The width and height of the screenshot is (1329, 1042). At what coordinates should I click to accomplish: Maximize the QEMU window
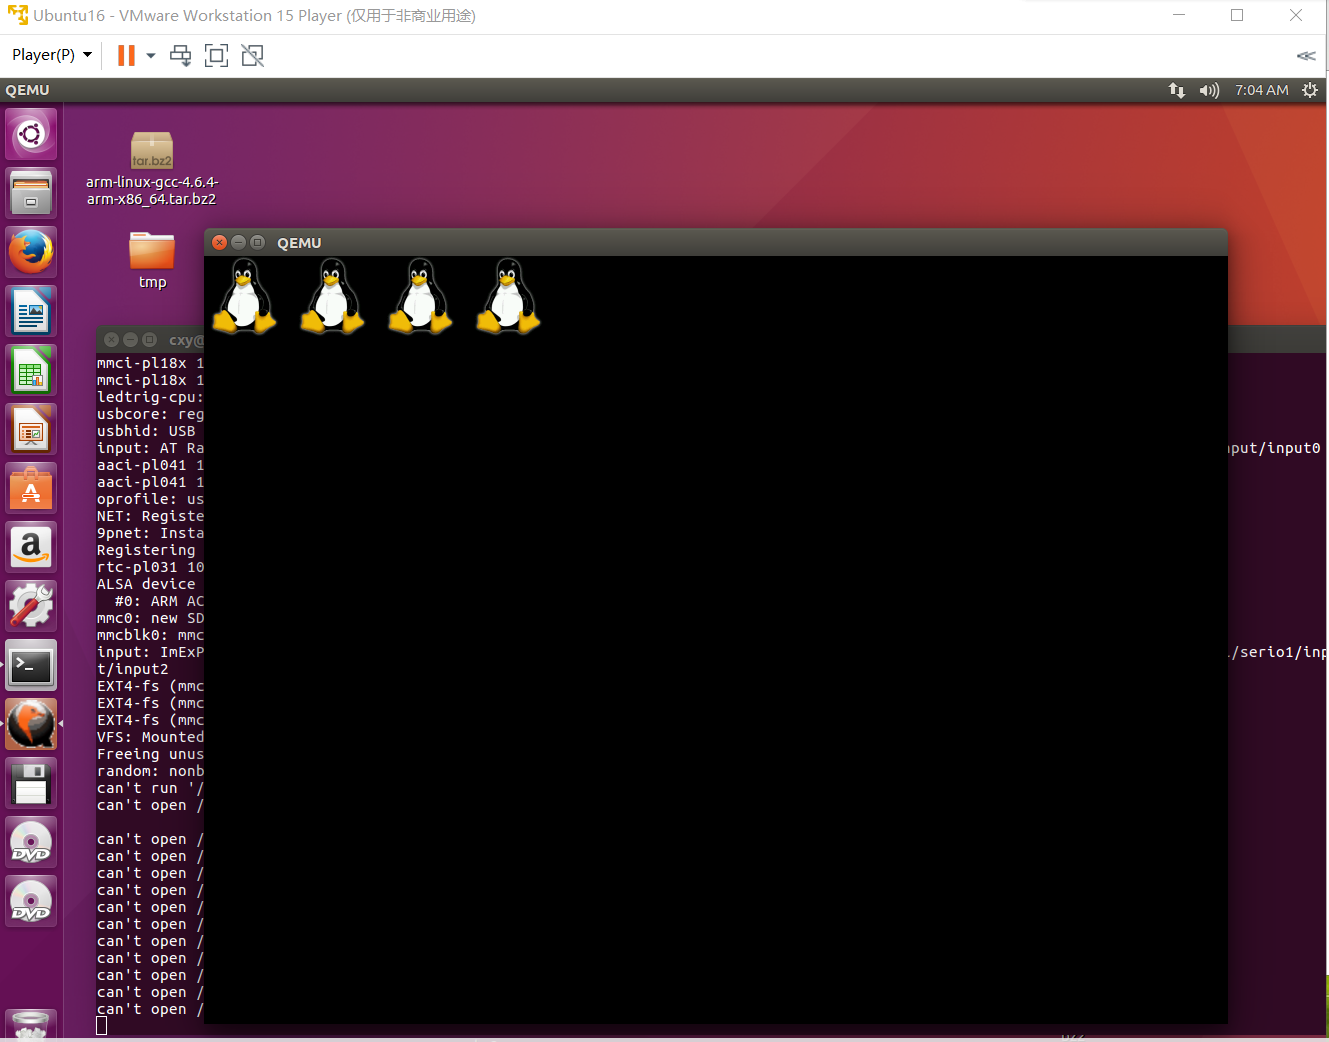tap(257, 242)
